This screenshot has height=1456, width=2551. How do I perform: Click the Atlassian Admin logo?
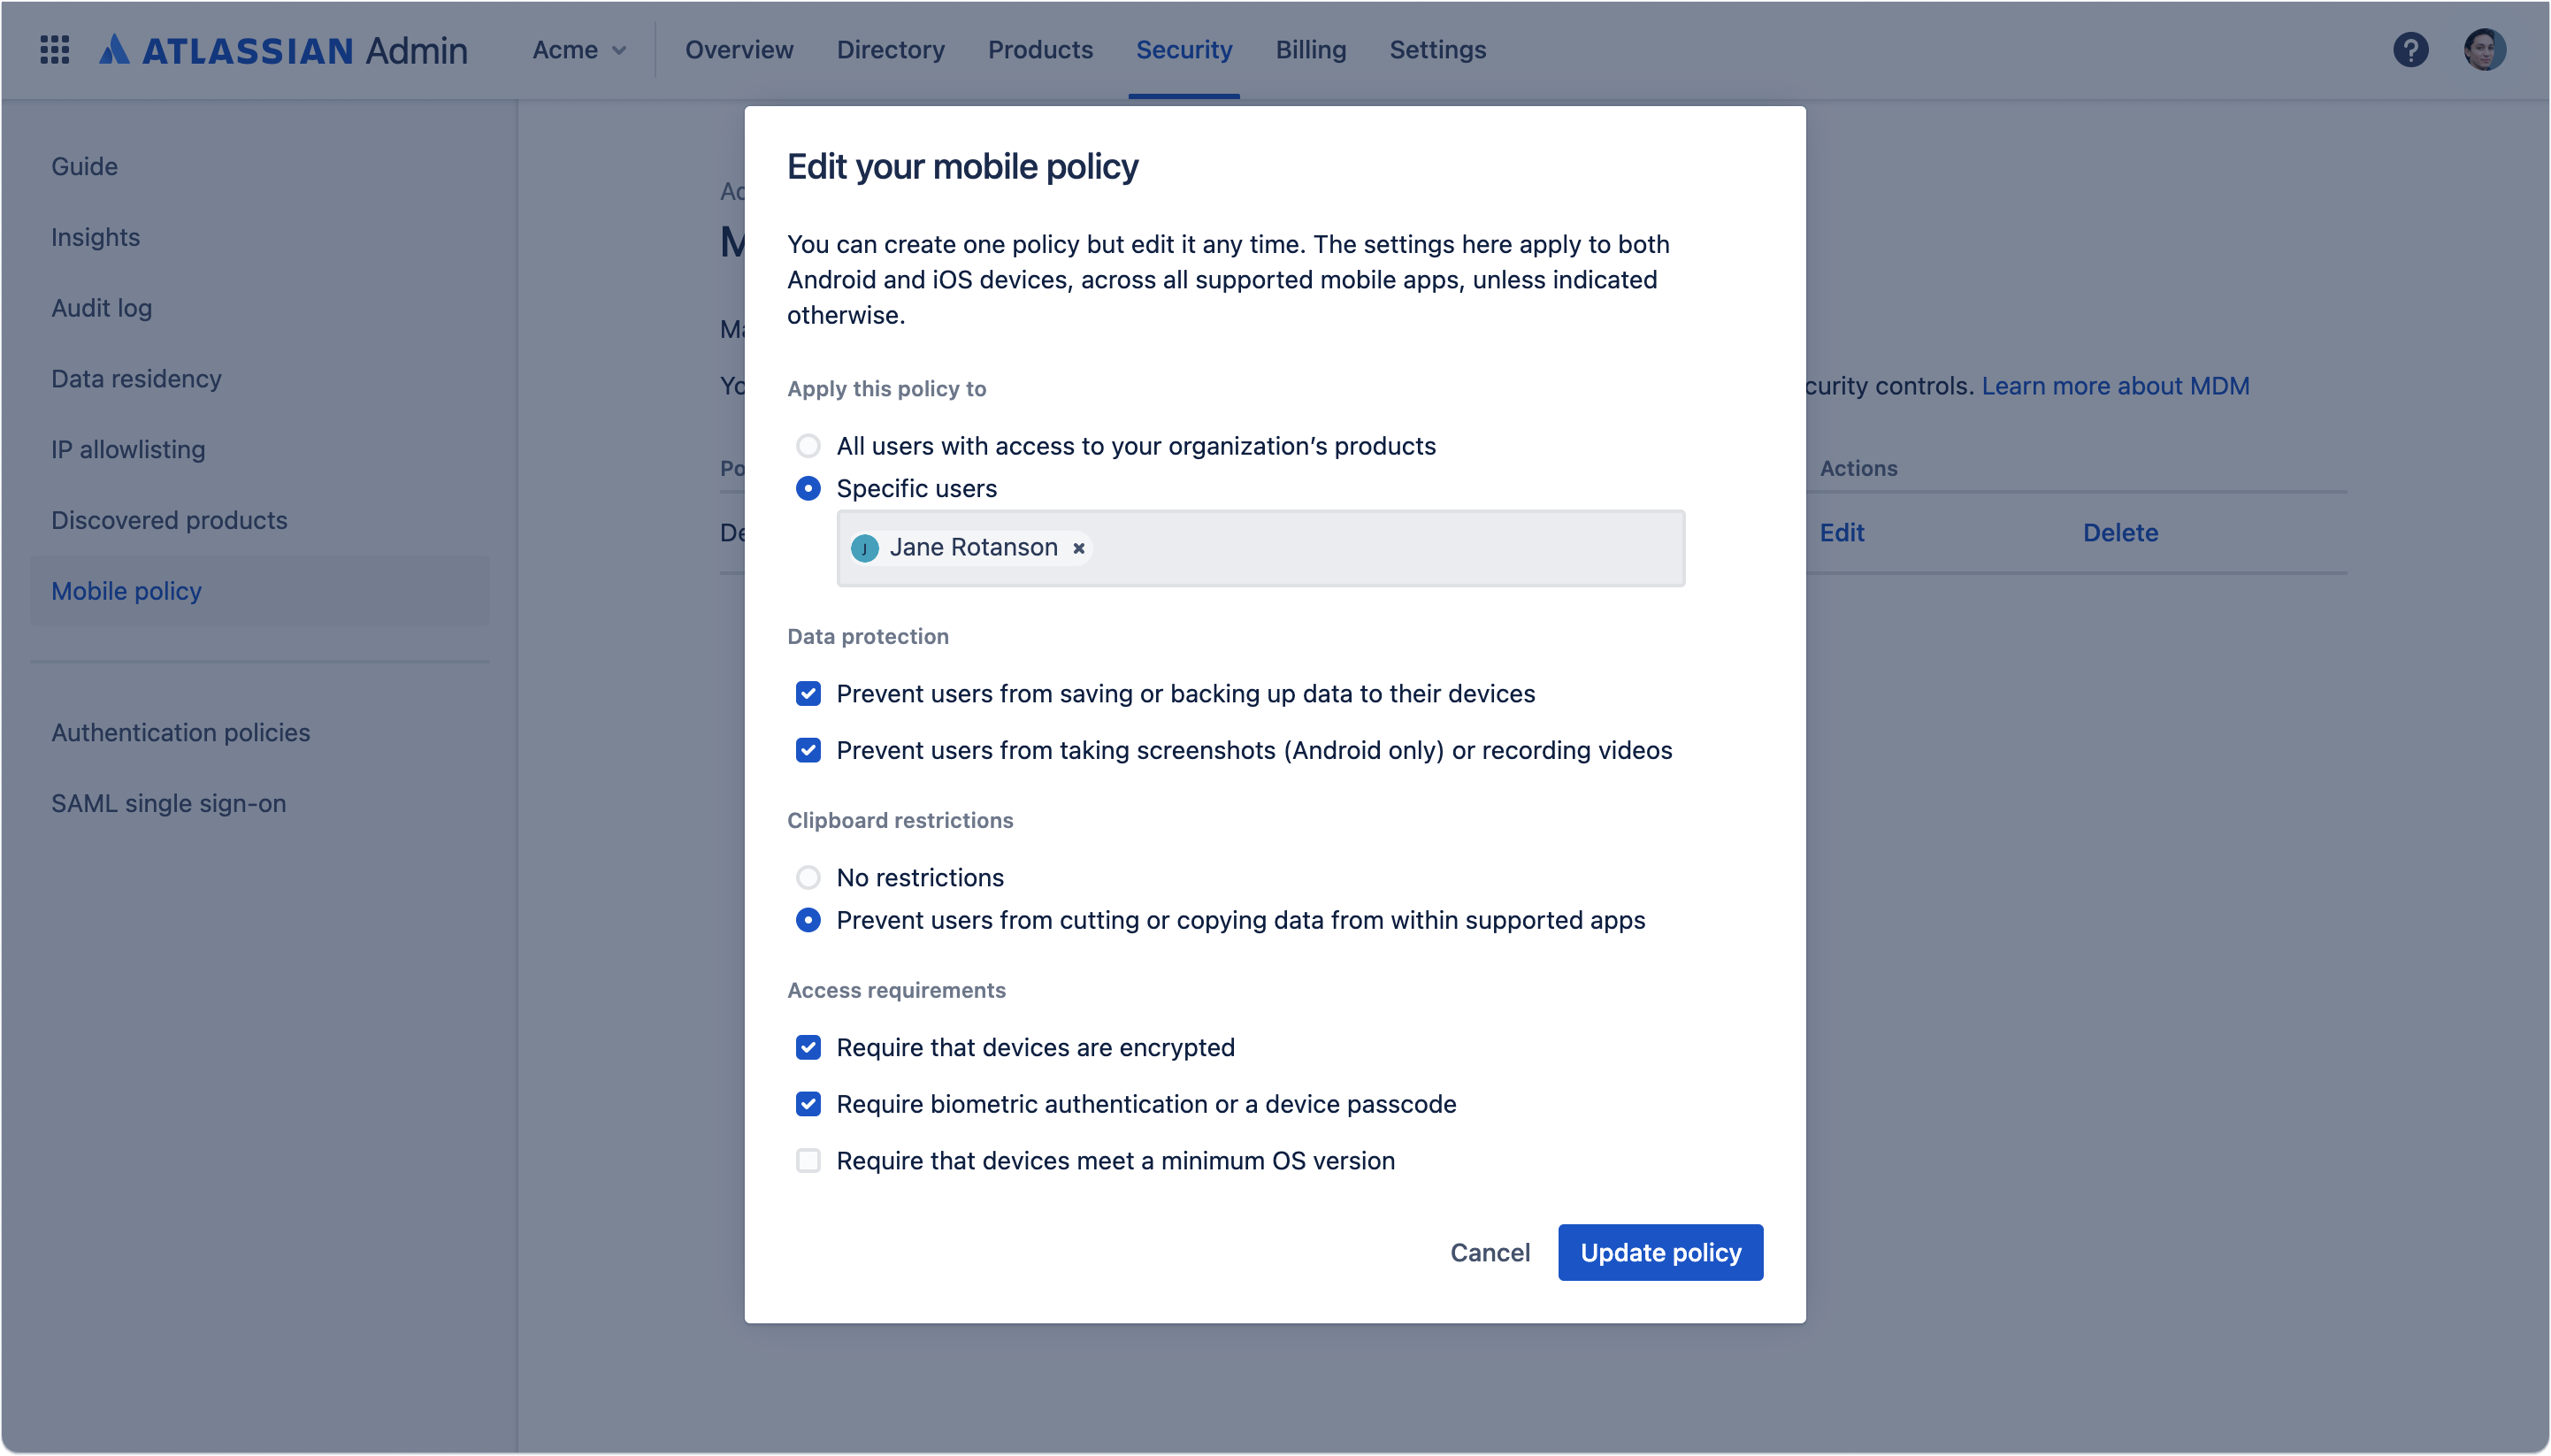coord(283,49)
